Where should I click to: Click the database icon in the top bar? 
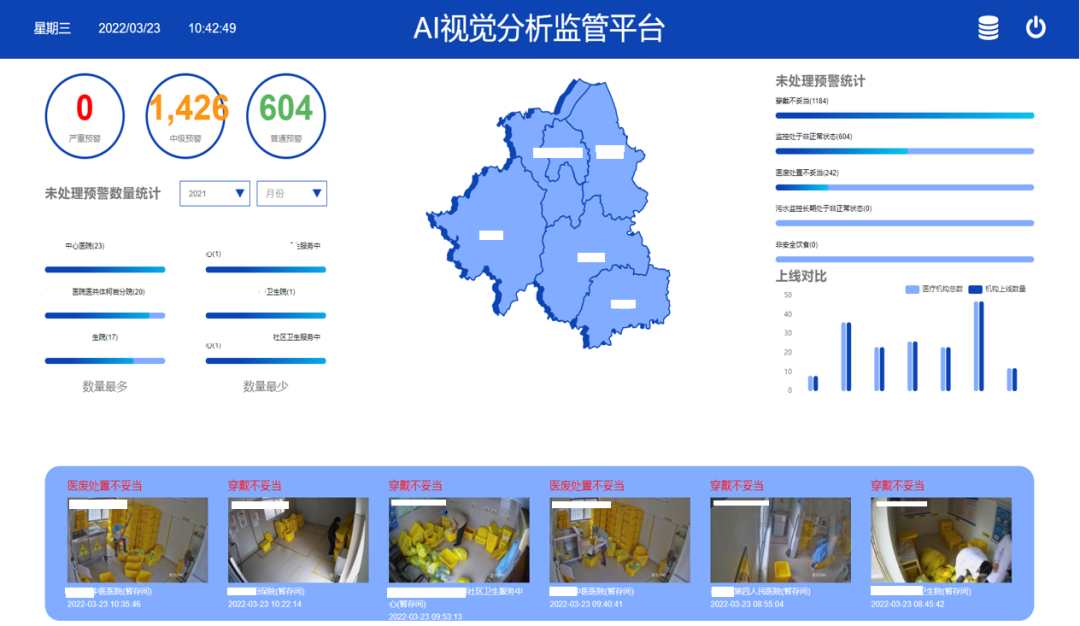pyautogui.click(x=988, y=29)
